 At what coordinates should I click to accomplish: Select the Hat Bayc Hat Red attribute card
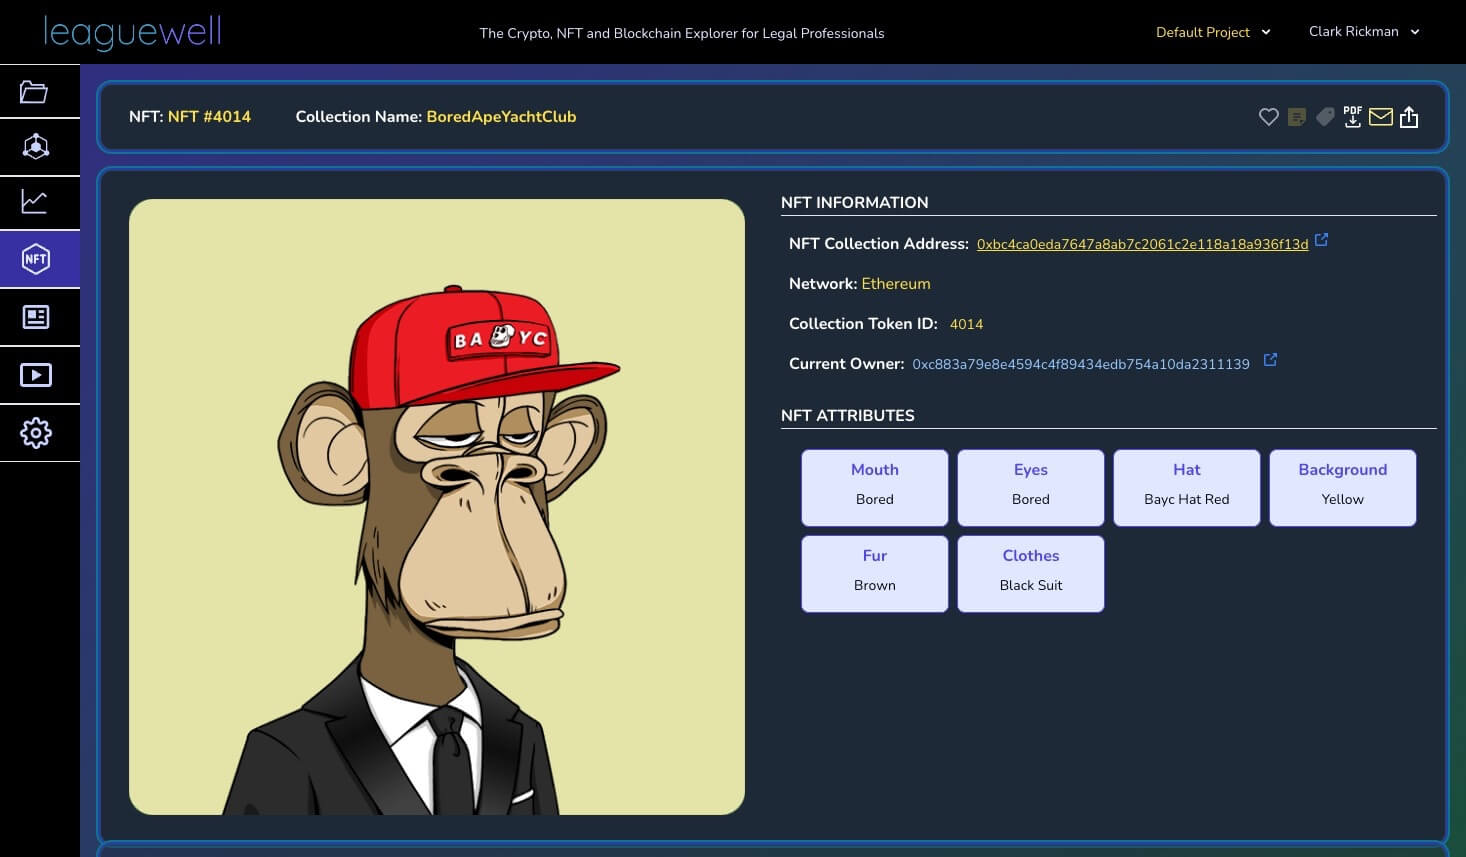tap(1187, 488)
